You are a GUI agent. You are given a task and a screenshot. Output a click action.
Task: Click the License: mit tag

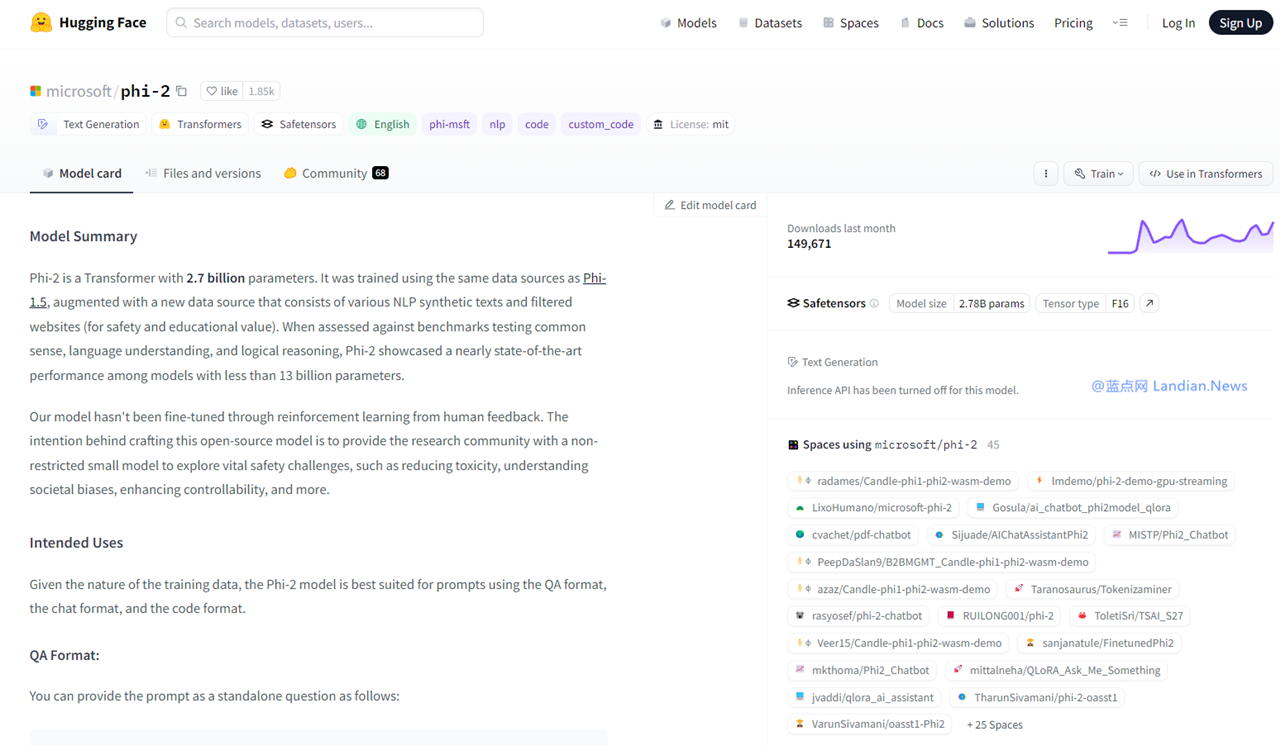point(691,124)
